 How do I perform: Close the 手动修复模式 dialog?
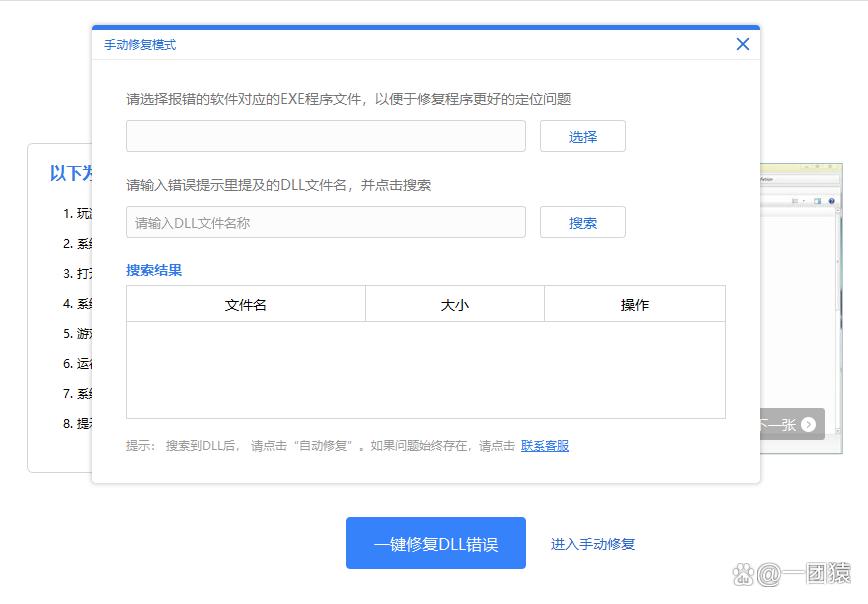point(742,44)
